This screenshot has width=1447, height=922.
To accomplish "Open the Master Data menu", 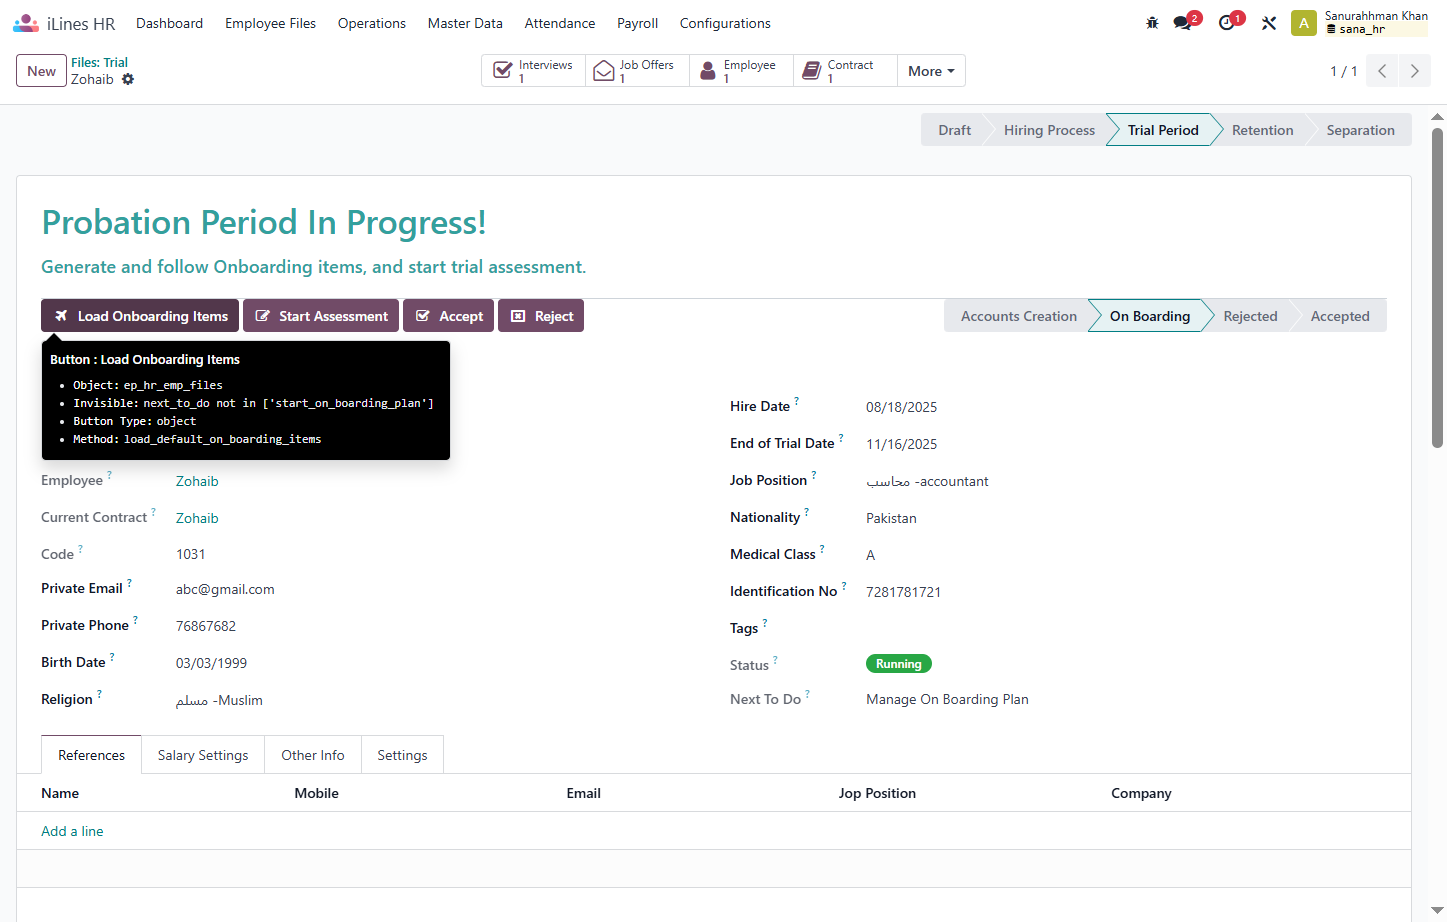I will [465, 23].
